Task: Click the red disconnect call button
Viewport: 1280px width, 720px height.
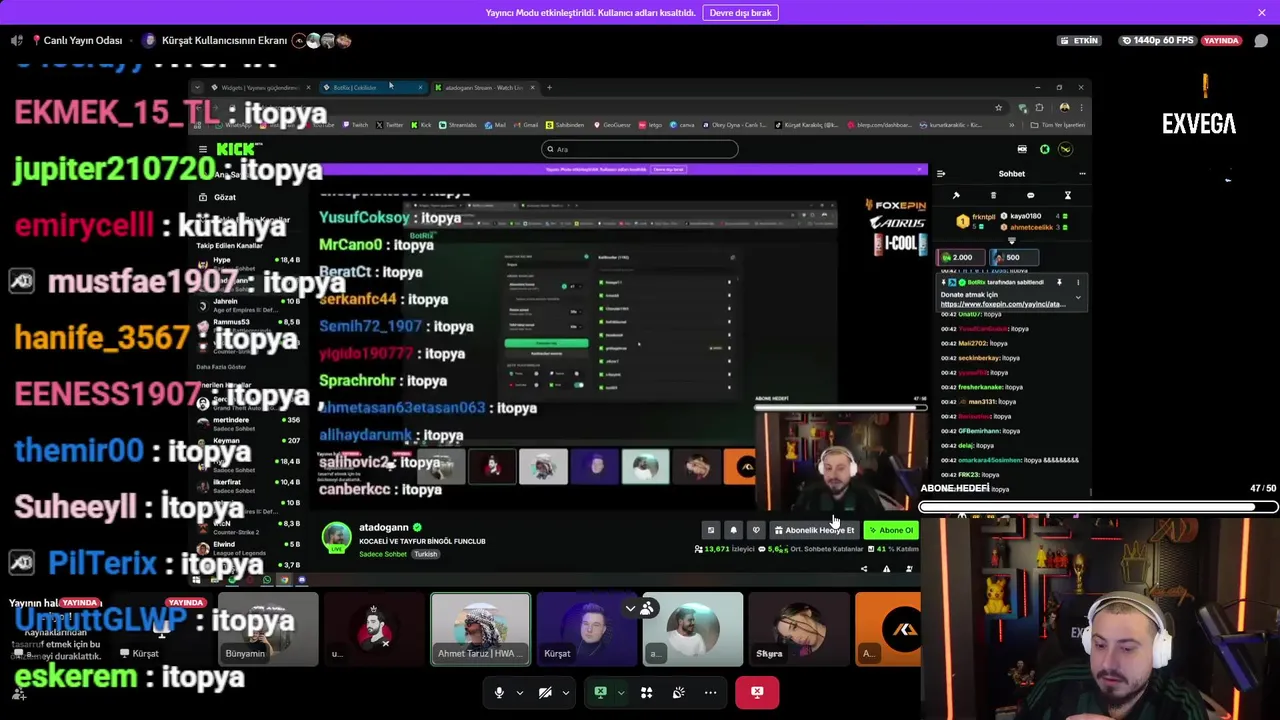Action: point(757,692)
